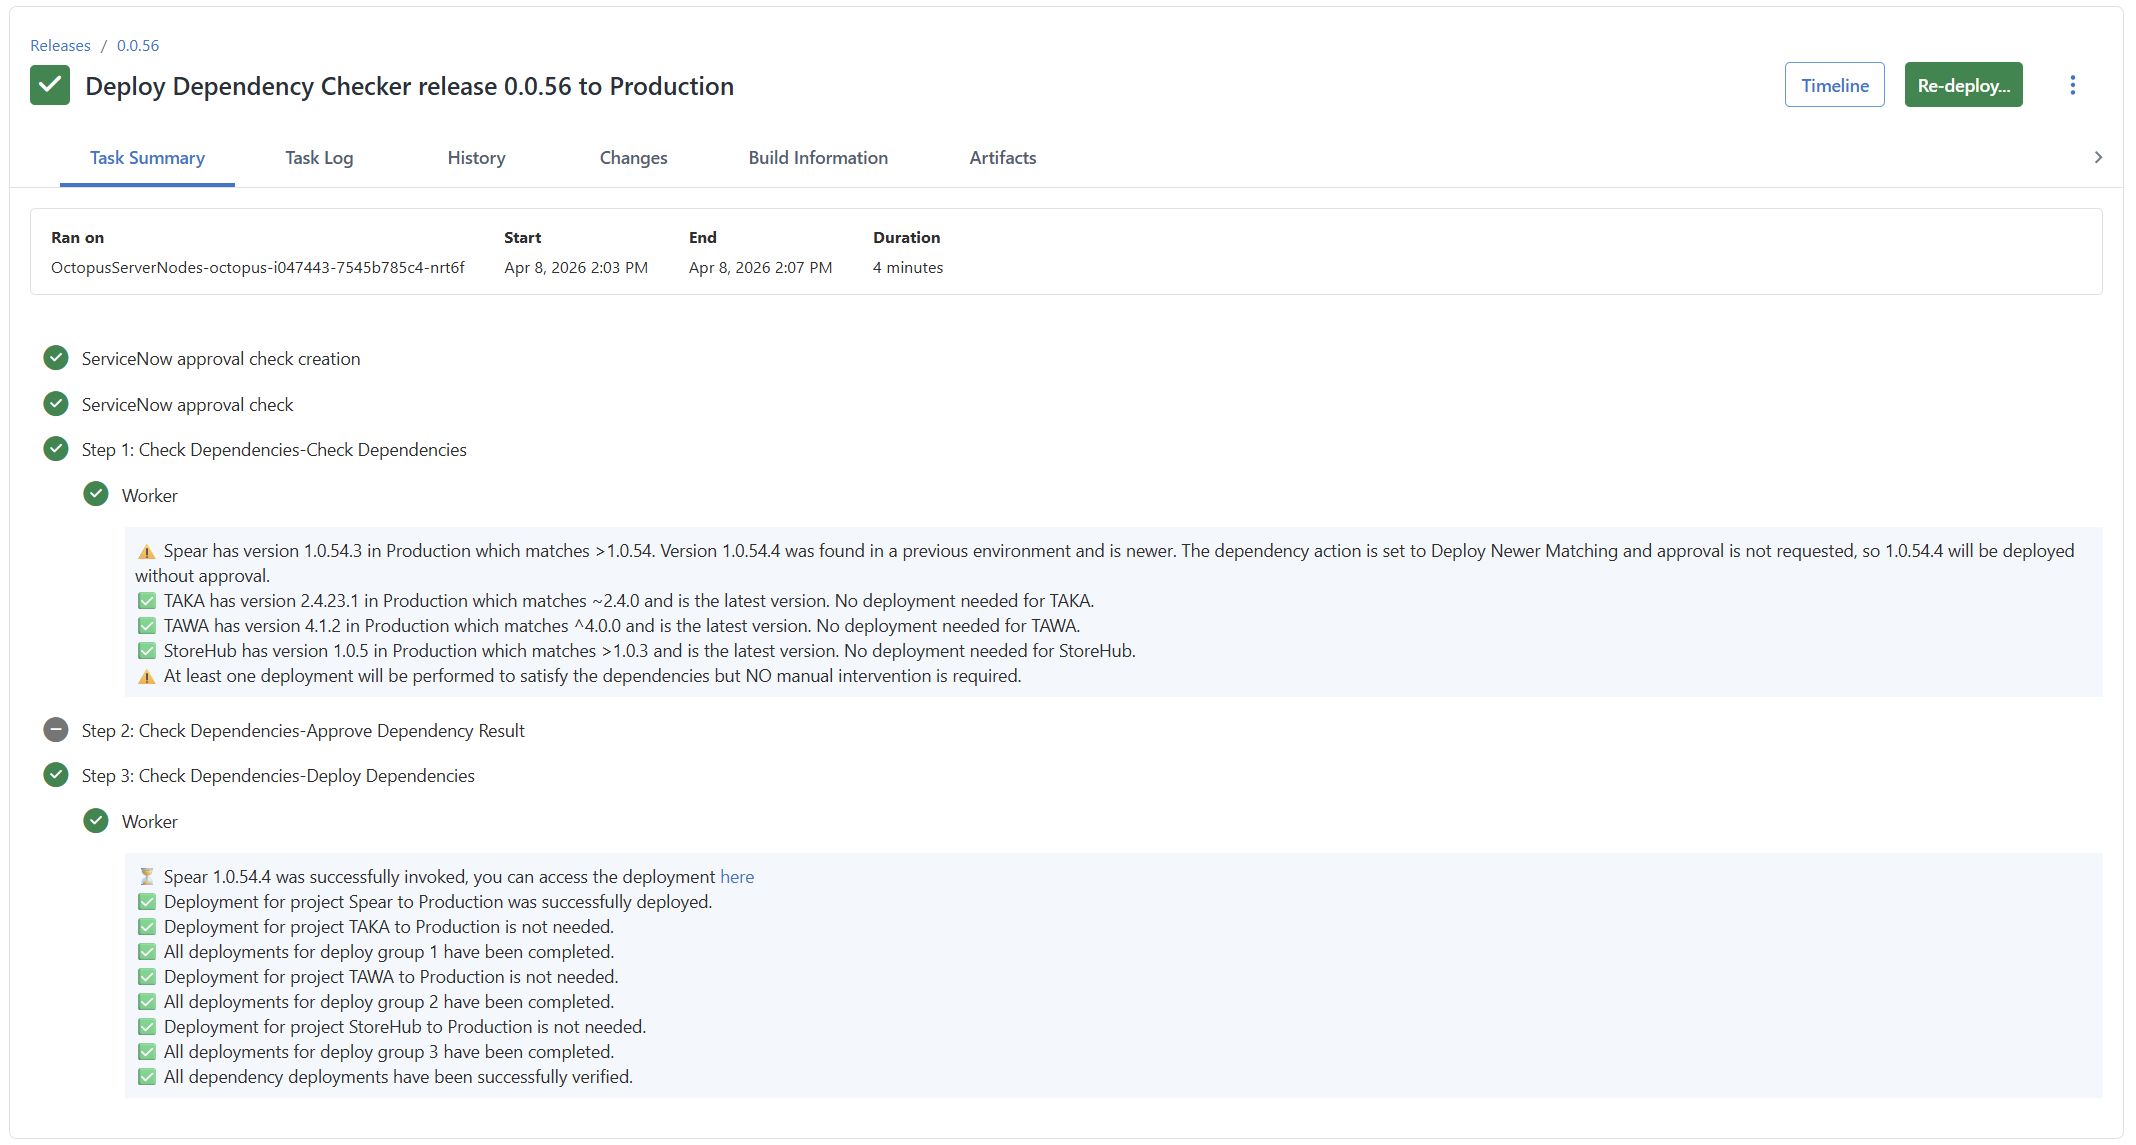This screenshot has height=1145, width=2136.
Task: Click the hourglass icon before Spear 1.0.54.4 invocation message
Action: tap(147, 876)
